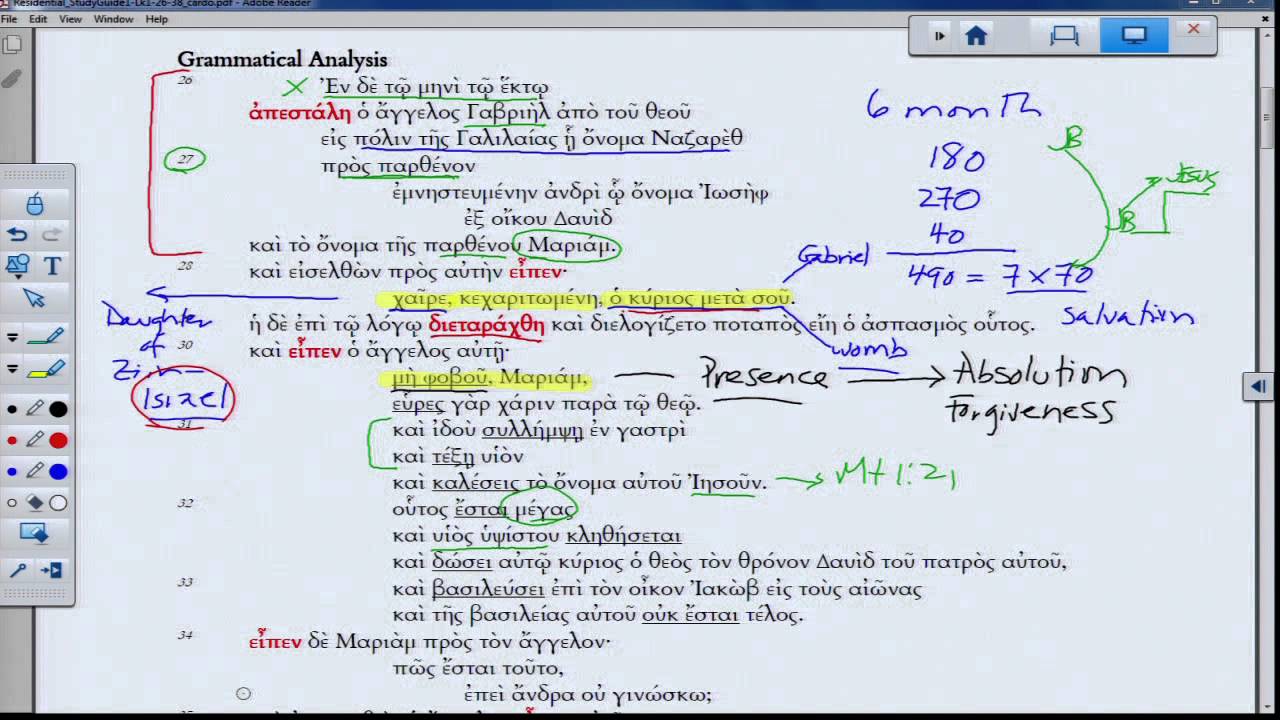The height and width of the screenshot is (720, 1280).
Task: Open the File menu
Action: pos(9,19)
